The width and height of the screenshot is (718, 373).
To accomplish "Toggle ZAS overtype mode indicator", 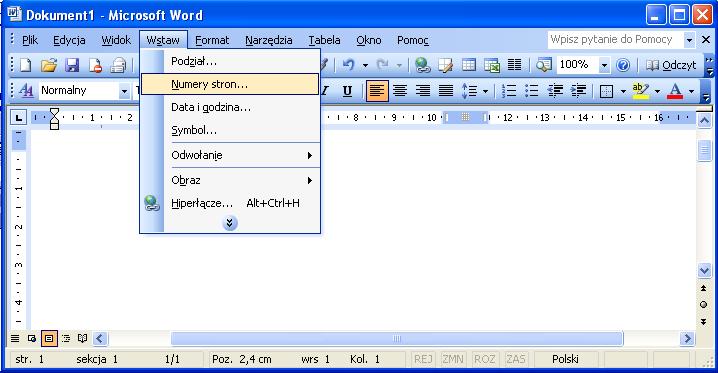I will click(x=516, y=359).
